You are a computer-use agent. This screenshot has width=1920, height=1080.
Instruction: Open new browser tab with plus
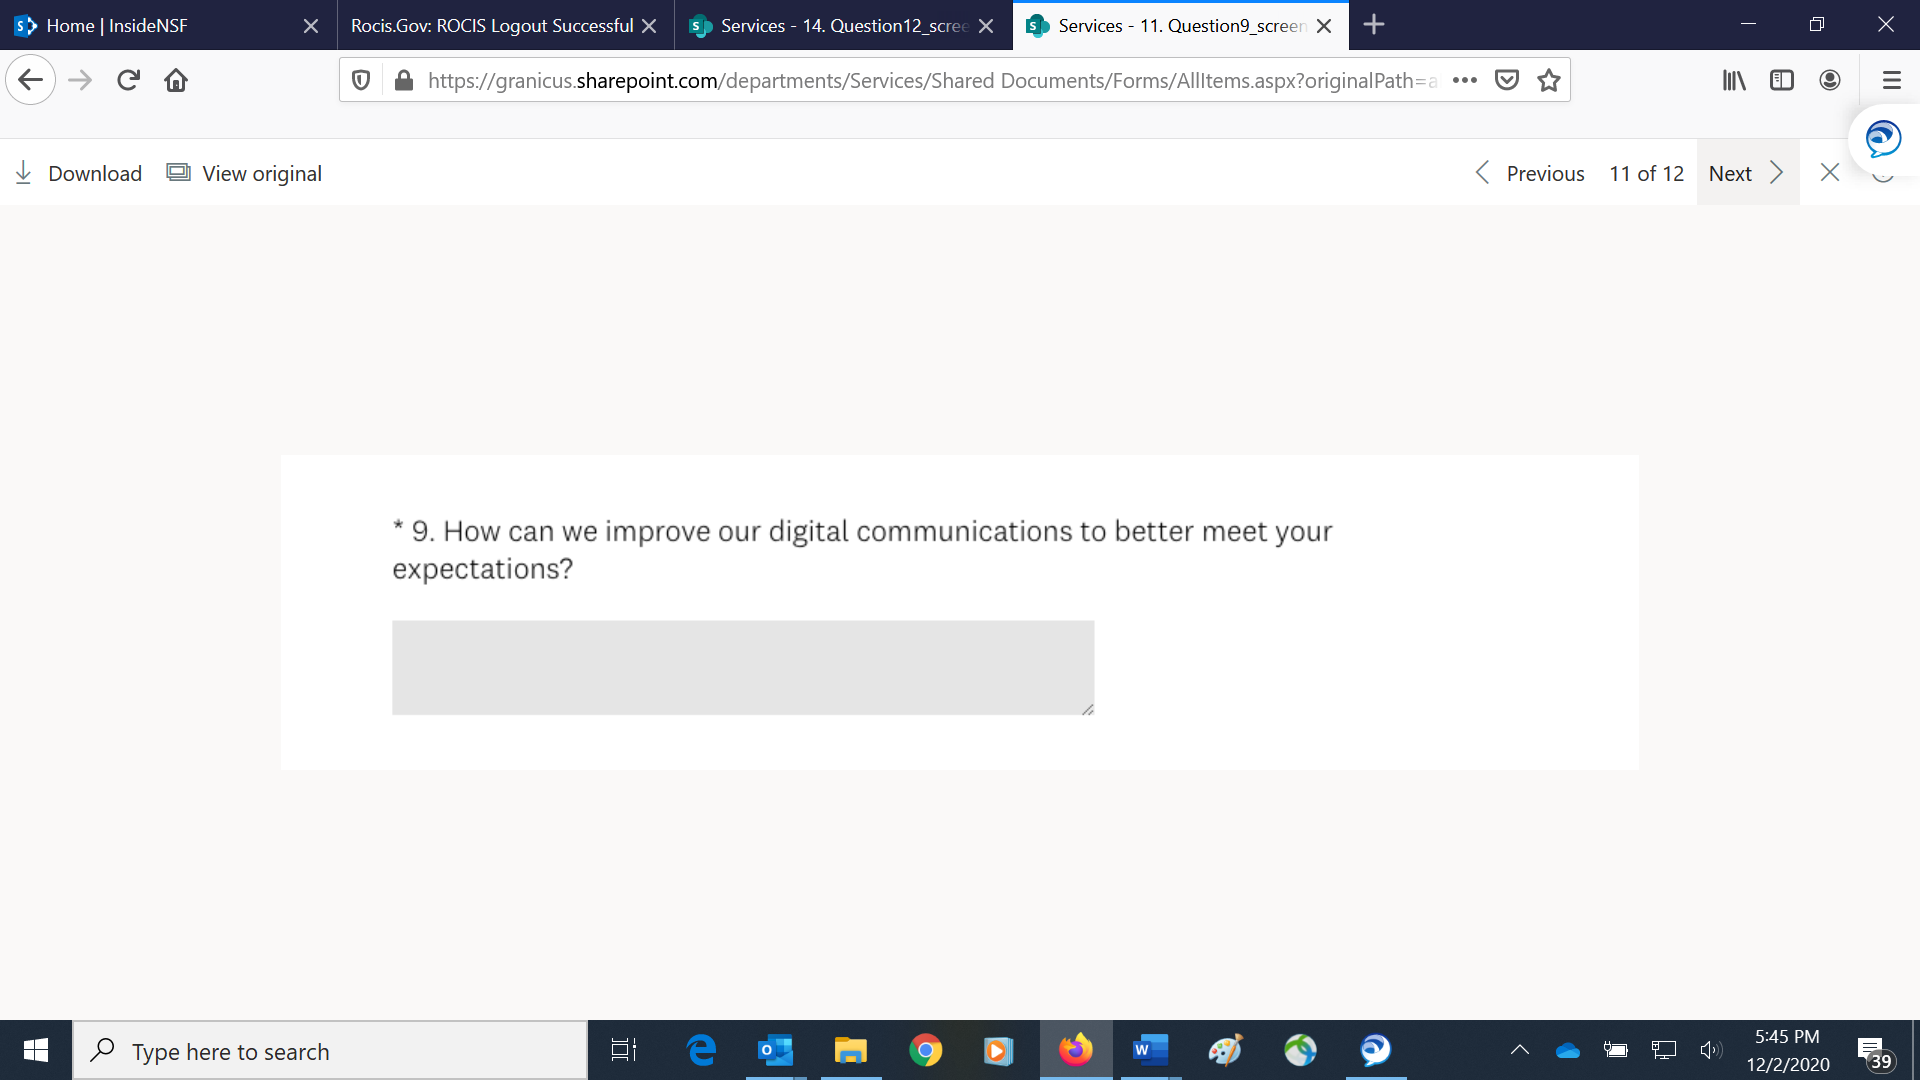click(1374, 25)
